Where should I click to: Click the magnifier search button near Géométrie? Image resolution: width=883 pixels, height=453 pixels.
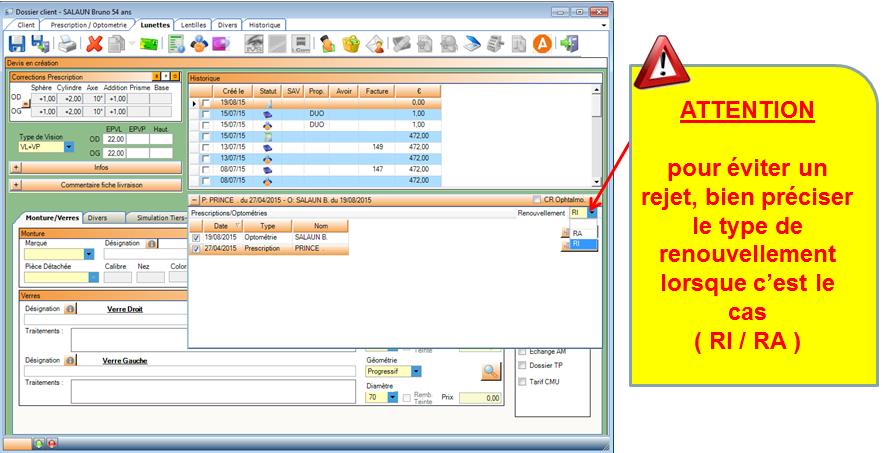click(x=489, y=371)
